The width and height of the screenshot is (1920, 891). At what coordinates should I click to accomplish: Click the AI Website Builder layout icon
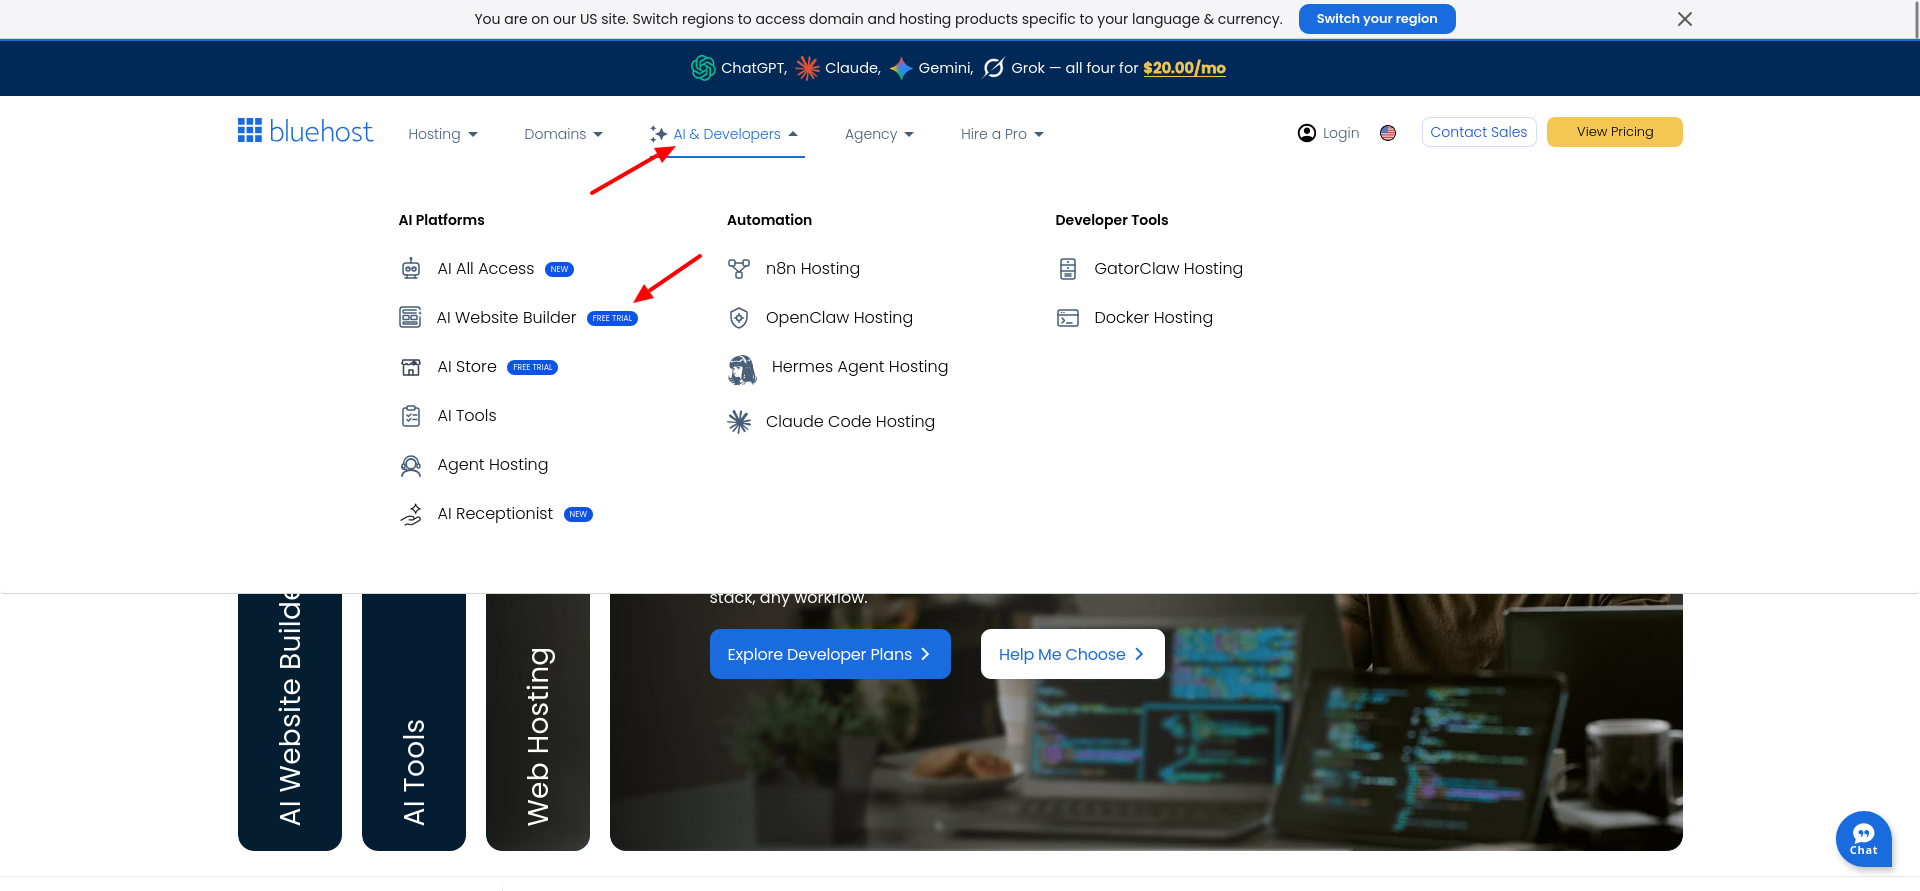pos(410,317)
